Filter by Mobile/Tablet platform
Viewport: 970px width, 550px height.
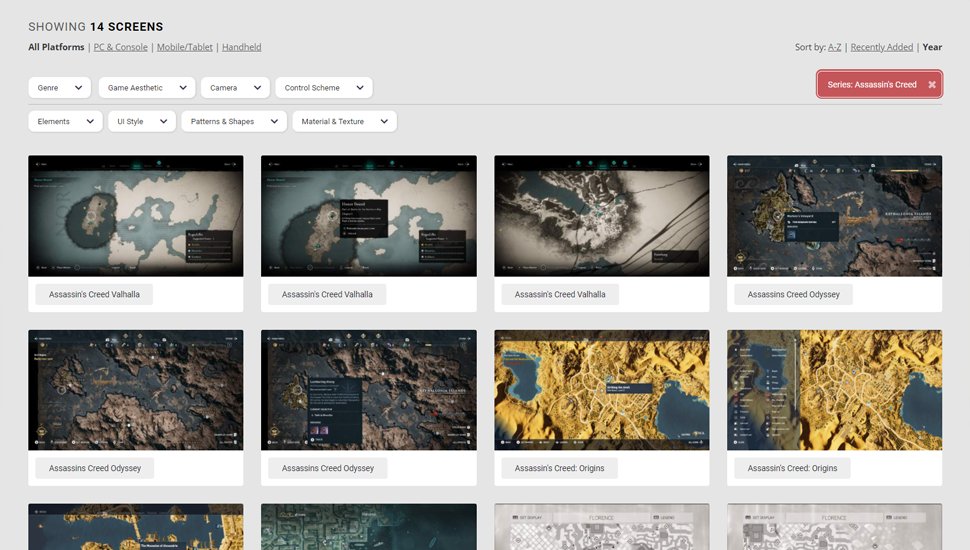tap(184, 47)
